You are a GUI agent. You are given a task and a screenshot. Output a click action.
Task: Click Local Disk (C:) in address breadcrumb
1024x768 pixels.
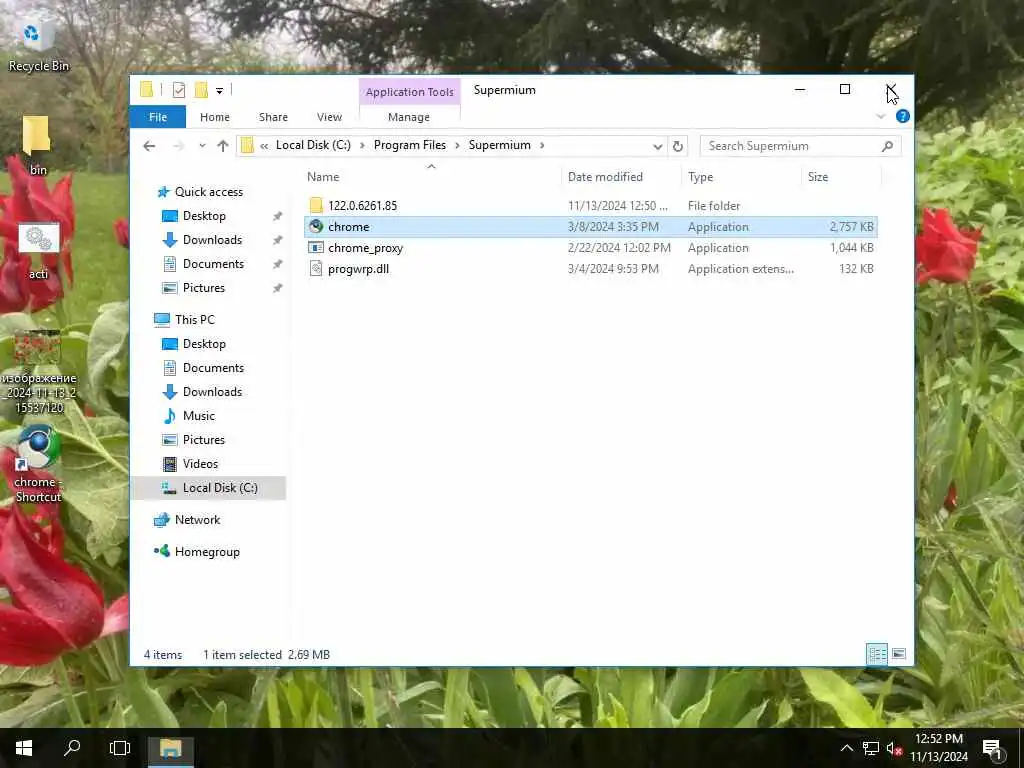(x=313, y=145)
